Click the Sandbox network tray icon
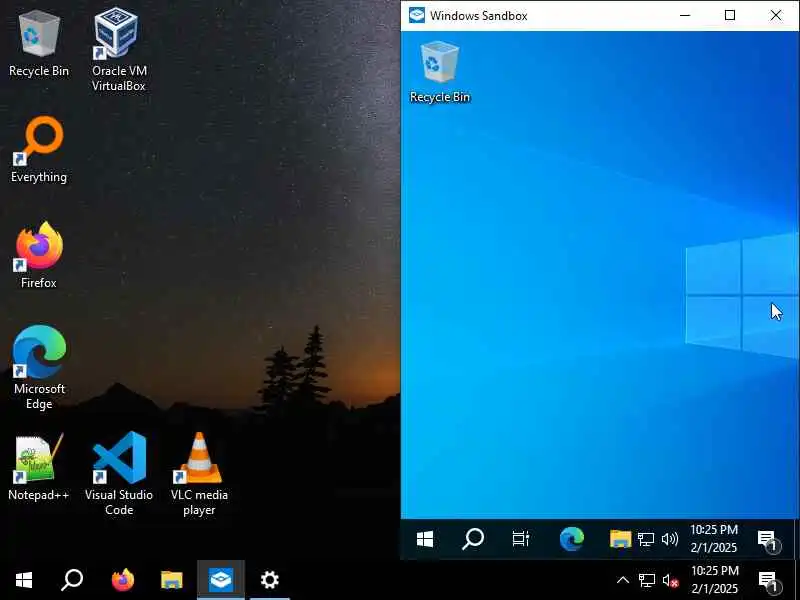800x600 pixels. coord(646,539)
